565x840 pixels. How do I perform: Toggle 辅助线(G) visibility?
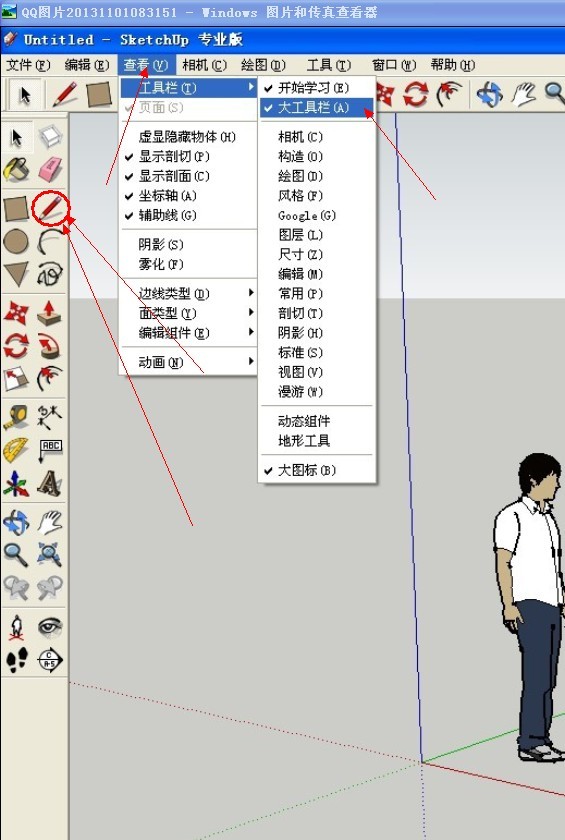click(x=189, y=215)
